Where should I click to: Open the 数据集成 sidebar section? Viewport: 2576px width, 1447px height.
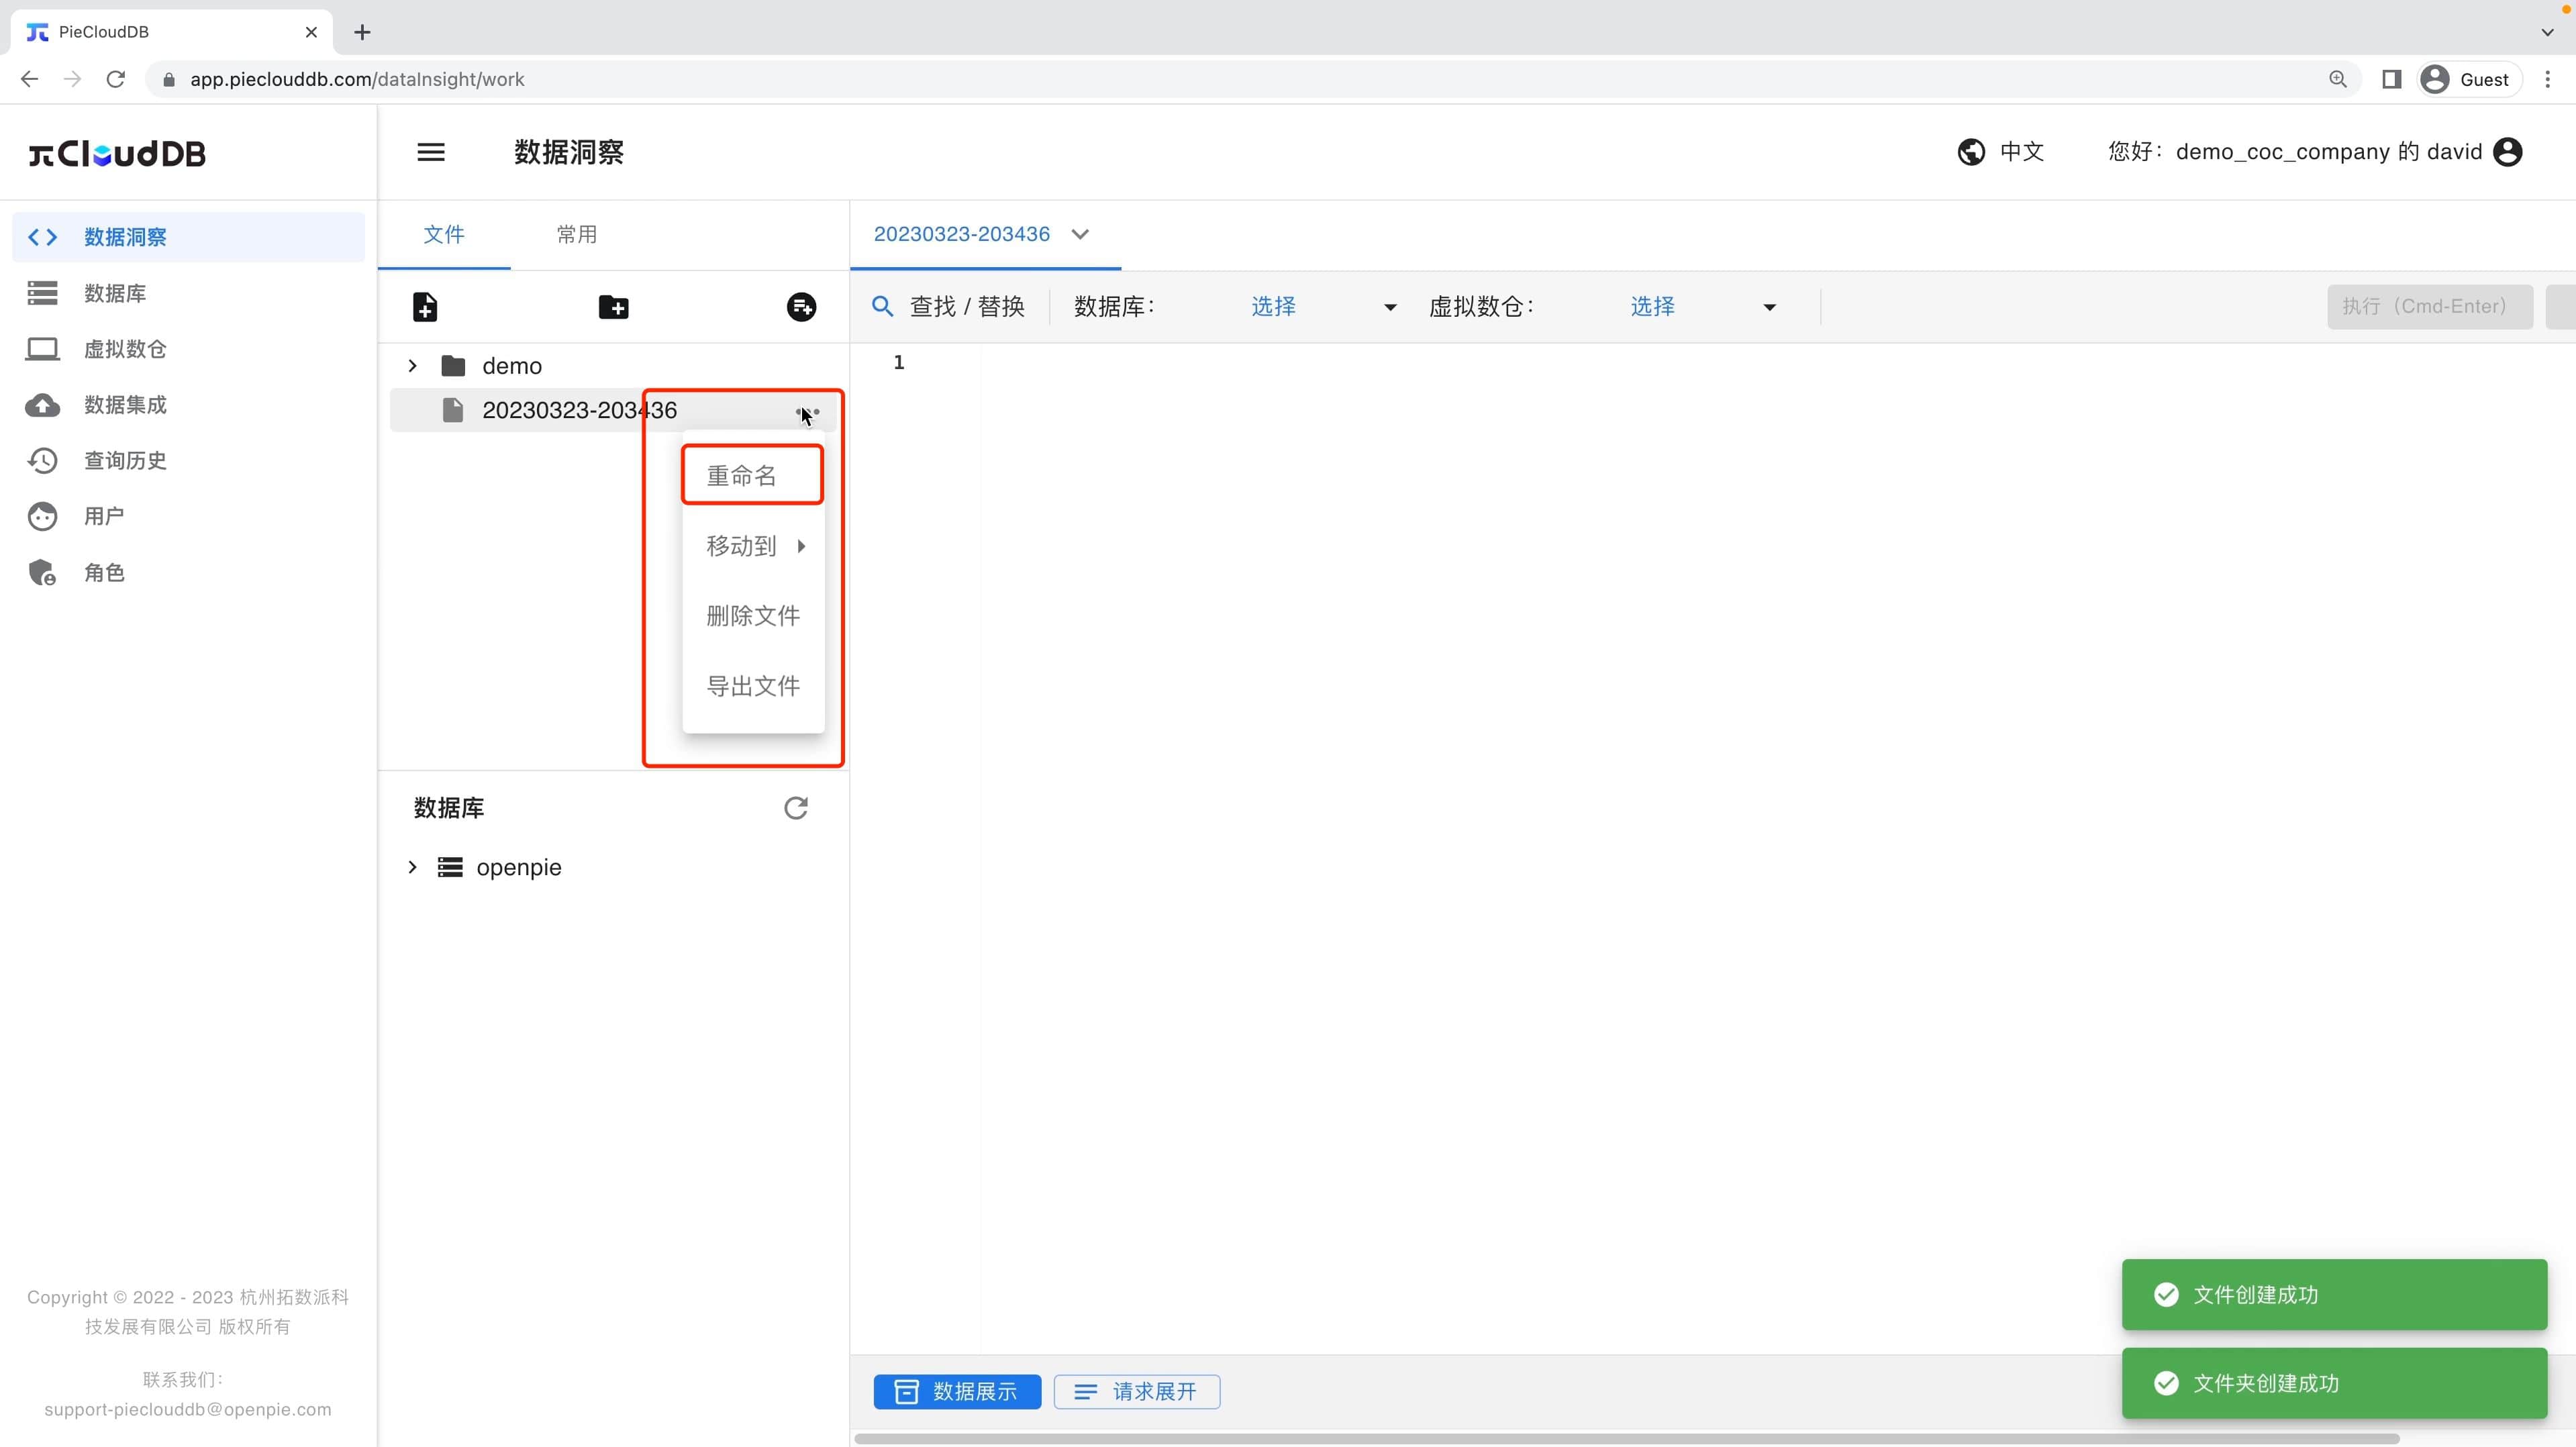[x=126, y=405]
